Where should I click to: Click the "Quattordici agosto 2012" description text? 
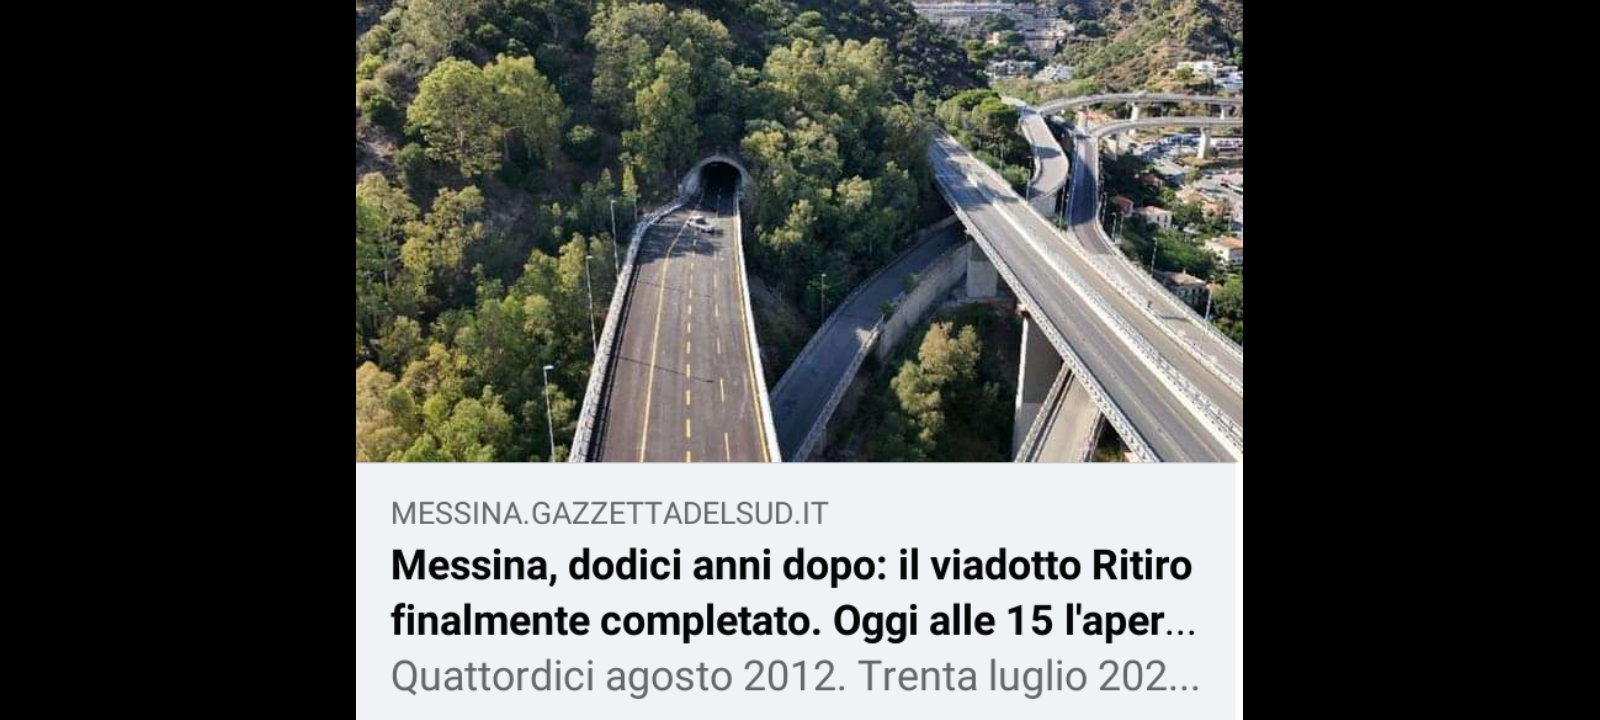(x=613, y=676)
